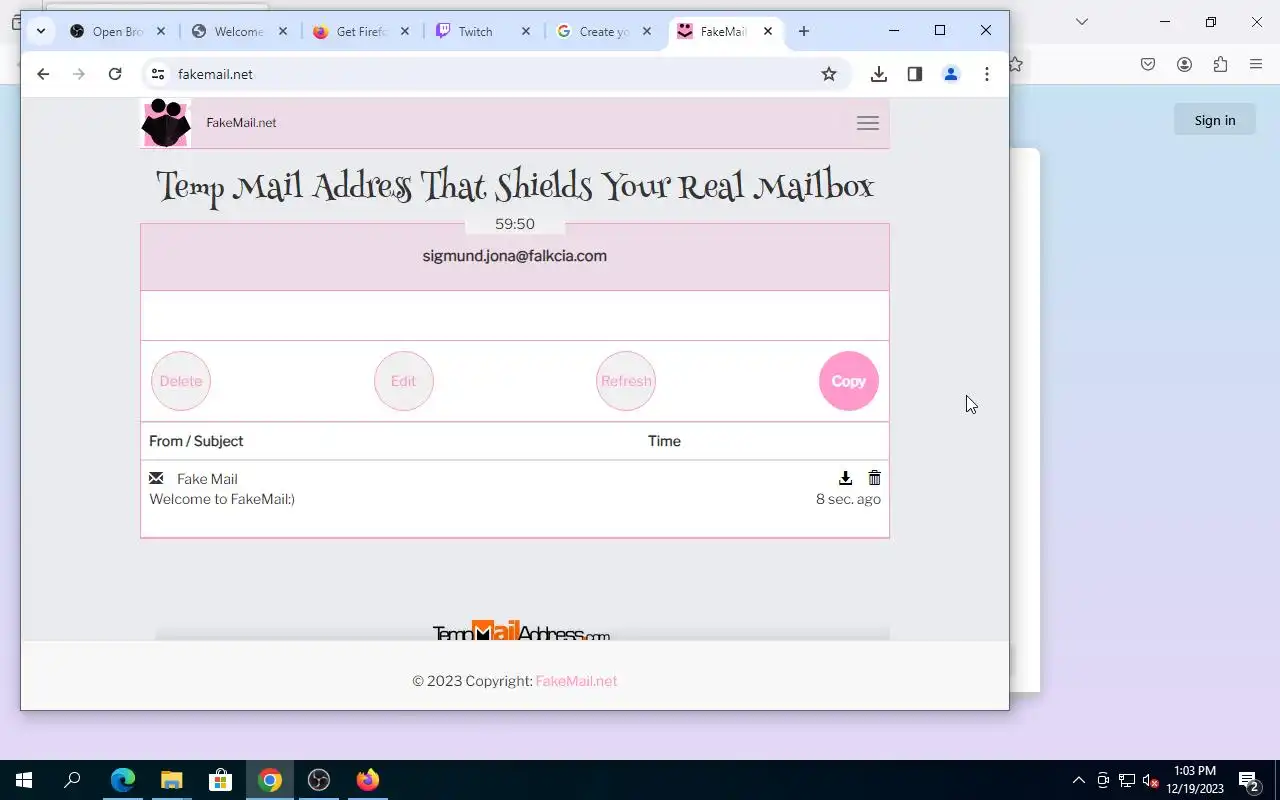The height and width of the screenshot is (800, 1280).
Task: Show hidden system tray icons
Action: (x=1079, y=780)
